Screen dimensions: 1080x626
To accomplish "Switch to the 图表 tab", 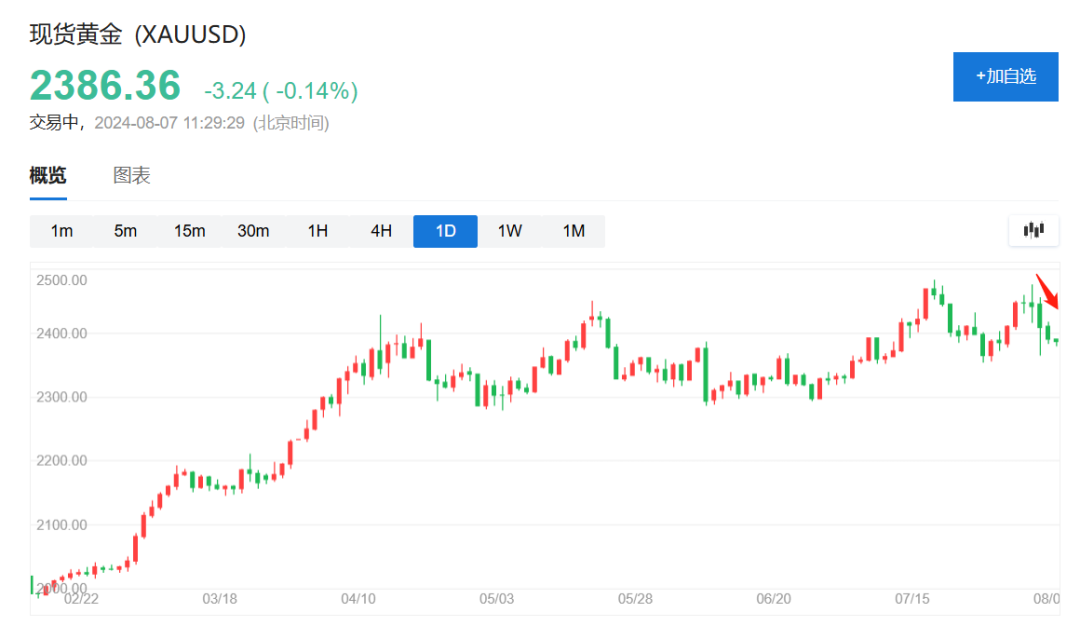I will 131,175.
